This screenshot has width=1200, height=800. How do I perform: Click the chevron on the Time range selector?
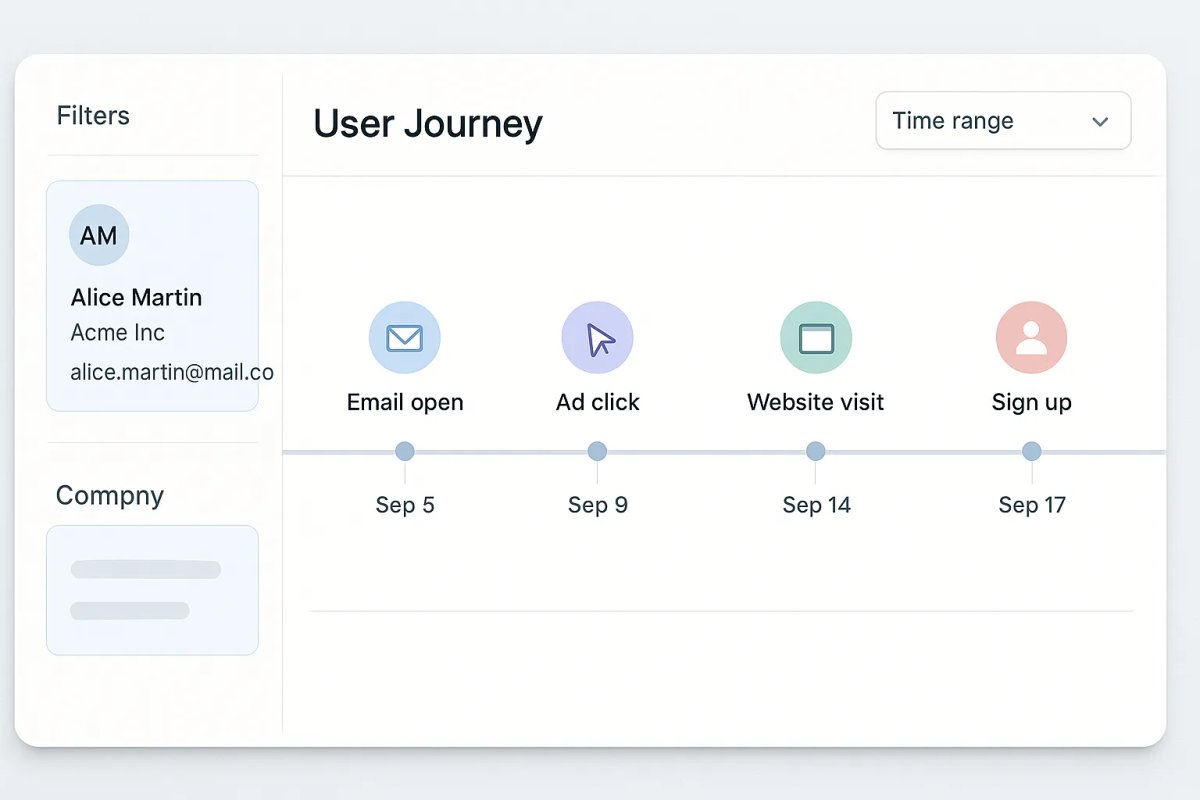click(x=1100, y=121)
